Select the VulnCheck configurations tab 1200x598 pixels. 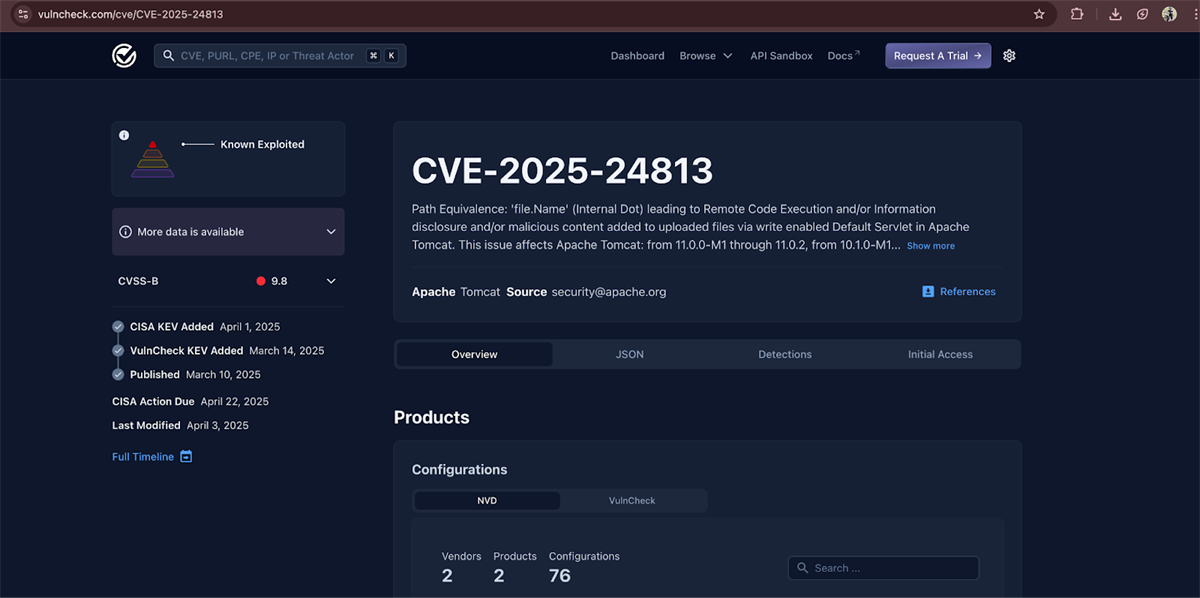tap(632, 500)
